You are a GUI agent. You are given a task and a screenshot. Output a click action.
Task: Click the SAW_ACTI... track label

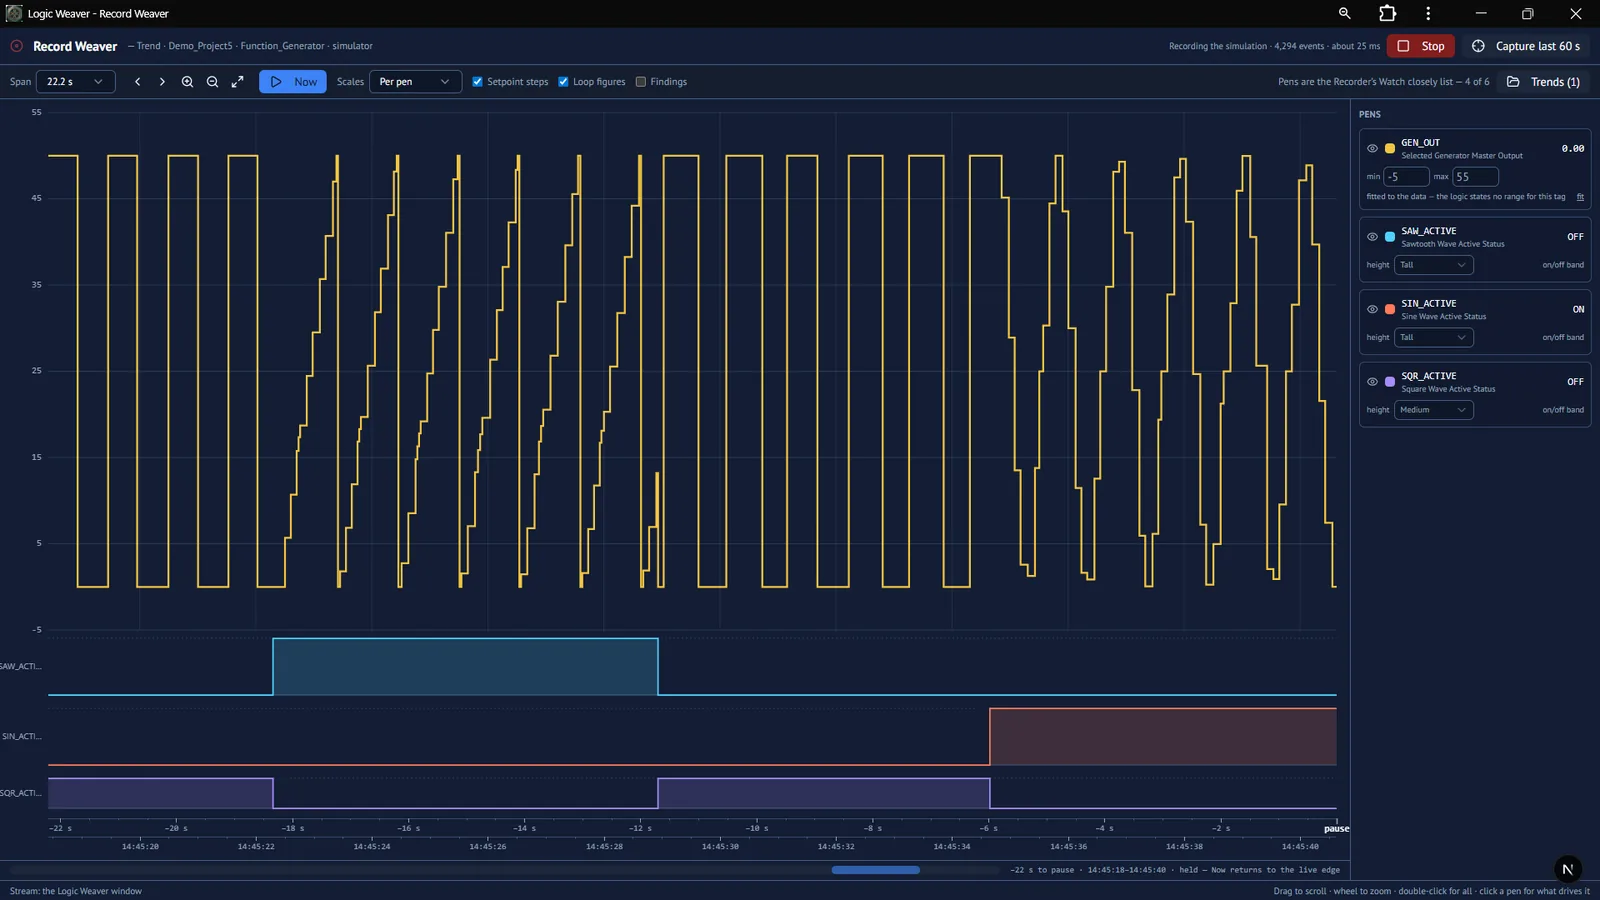[21, 666]
